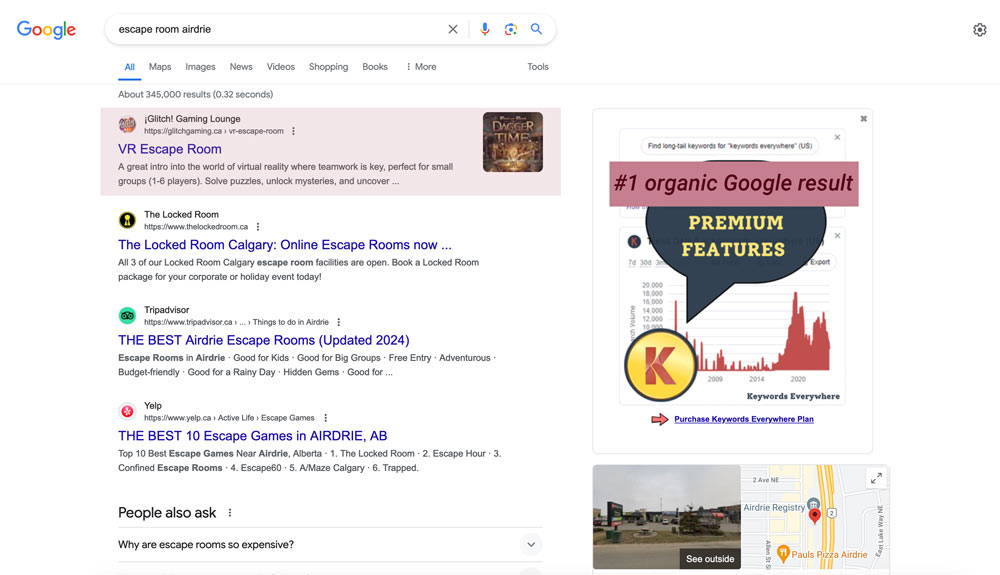This screenshot has height=575, width=1000.
Task: Click Glitch! Gaming Lounge favicon
Action: pos(127,124)
